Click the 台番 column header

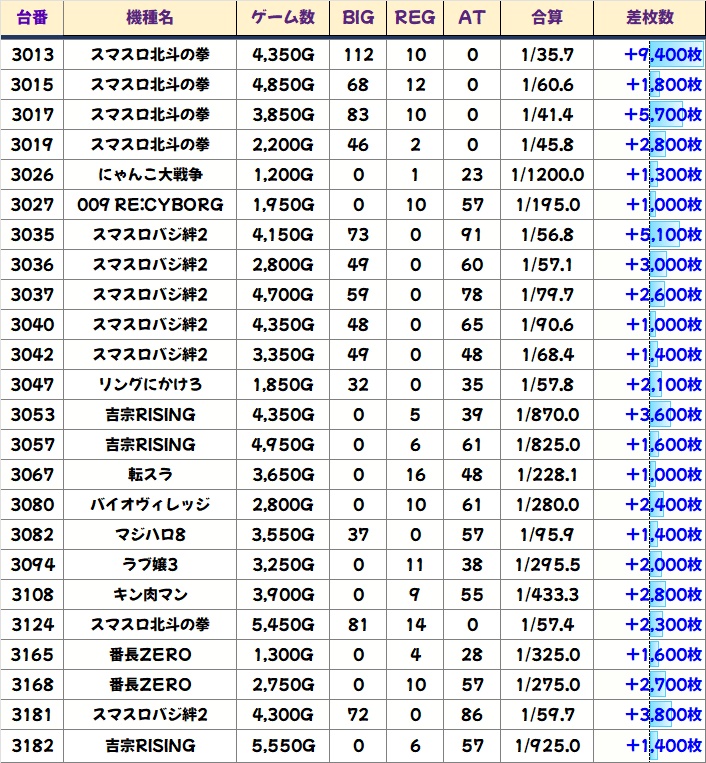(x=33, y=18)
